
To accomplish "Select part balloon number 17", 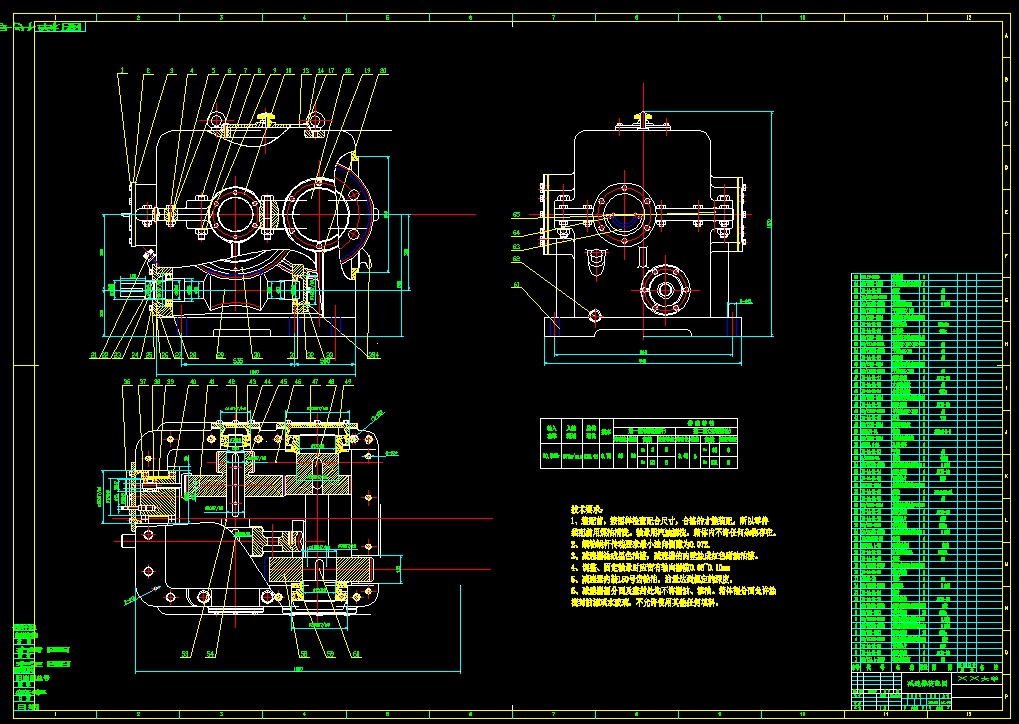I will [331, 71].
